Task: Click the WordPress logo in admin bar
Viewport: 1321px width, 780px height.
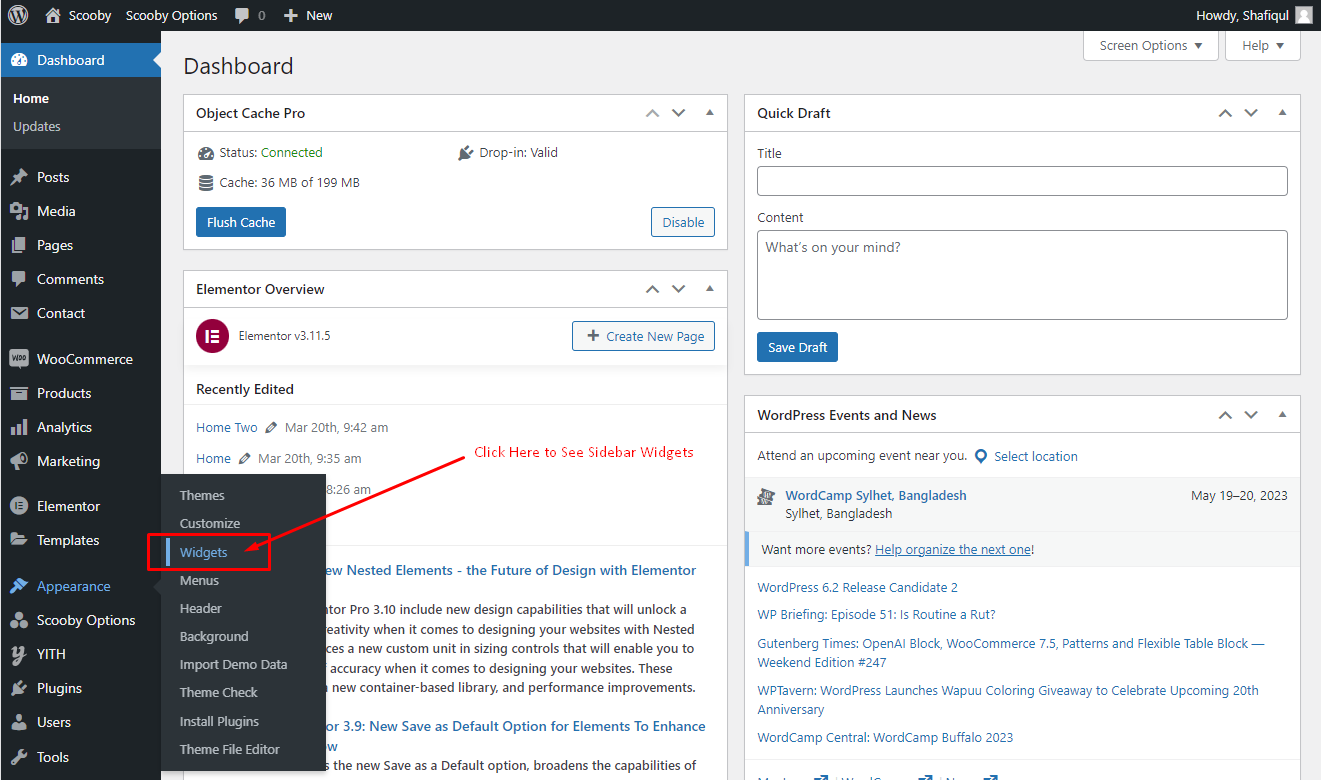Action: tap(18, 15)
